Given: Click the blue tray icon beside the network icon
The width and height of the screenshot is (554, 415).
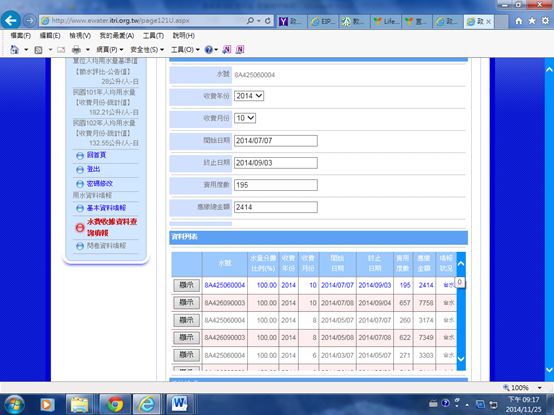Looking at the screenshot, I should [x=480, y=404].
